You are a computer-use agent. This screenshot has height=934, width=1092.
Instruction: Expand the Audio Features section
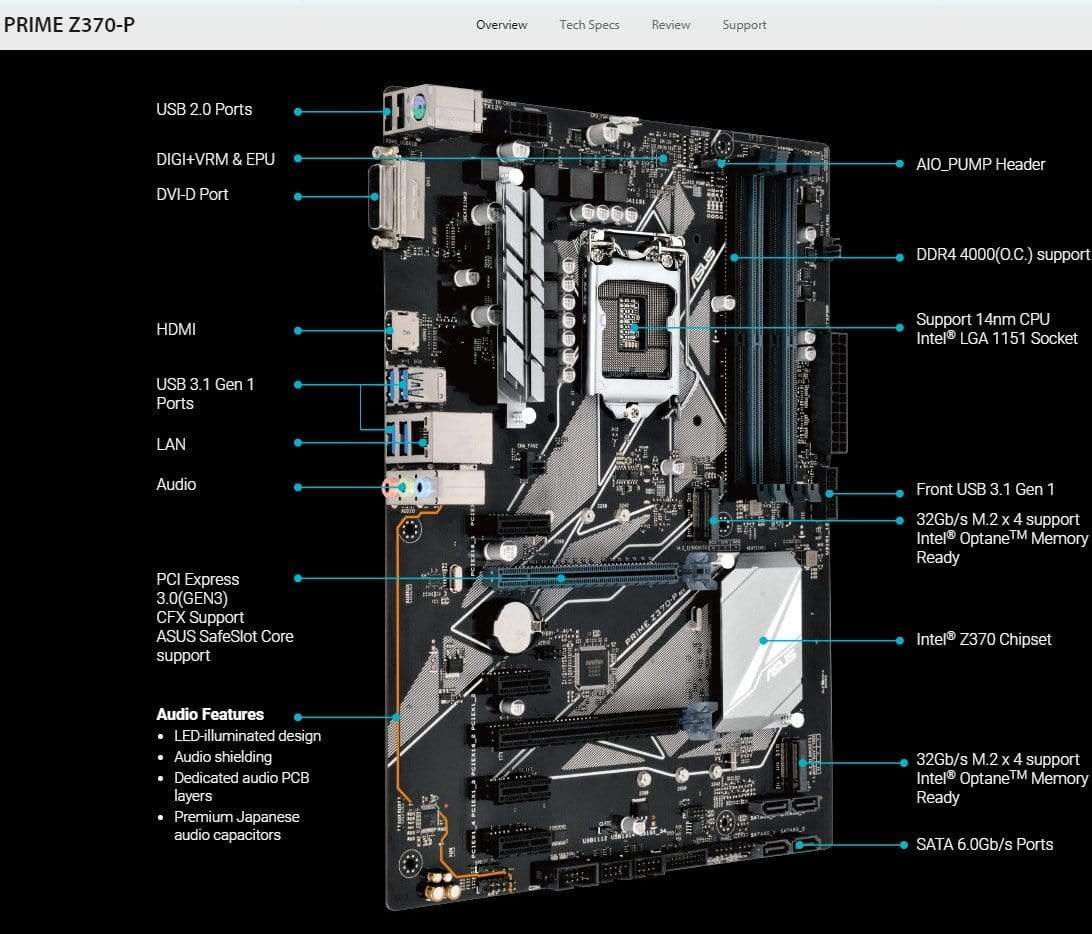tap(209, 715)
